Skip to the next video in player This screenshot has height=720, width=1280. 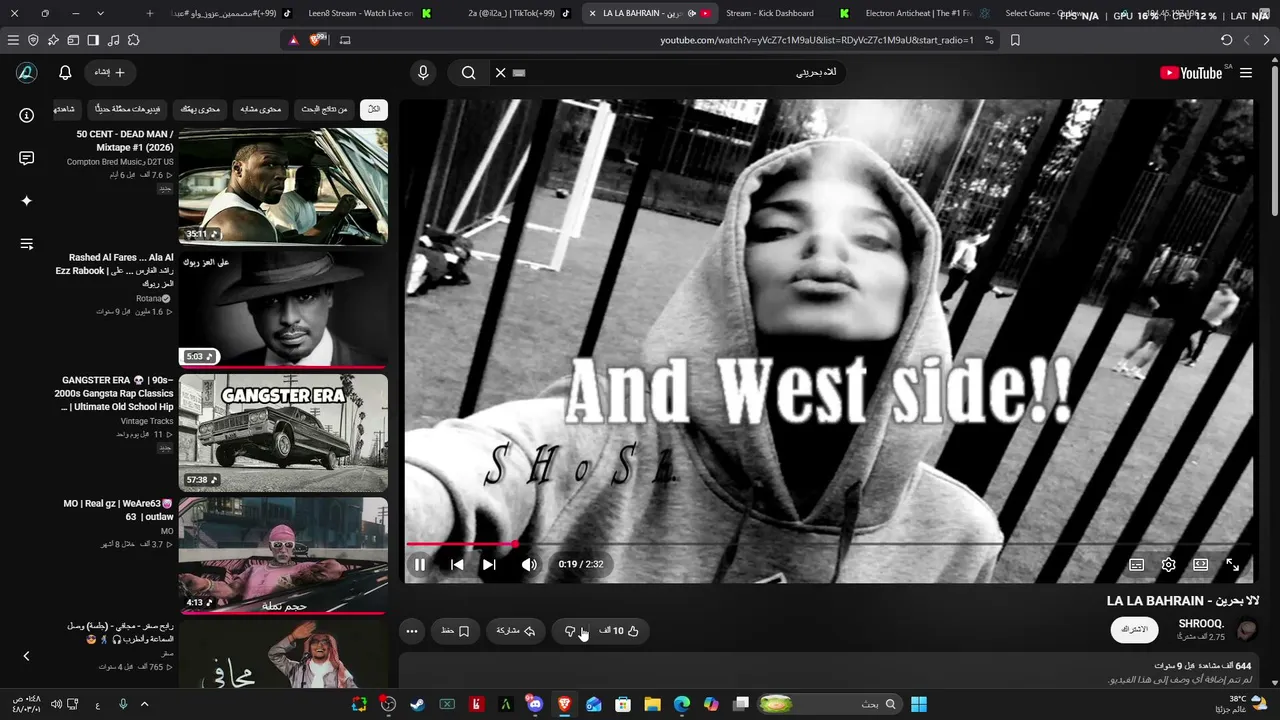[489, 565]
